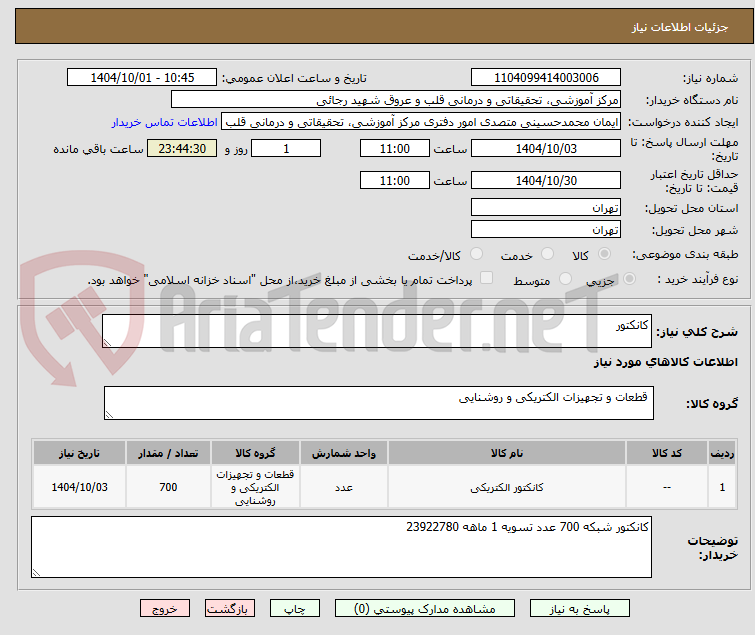Click the چاپ print button
This screenshot has width=755, height=635.
[295, 609]
